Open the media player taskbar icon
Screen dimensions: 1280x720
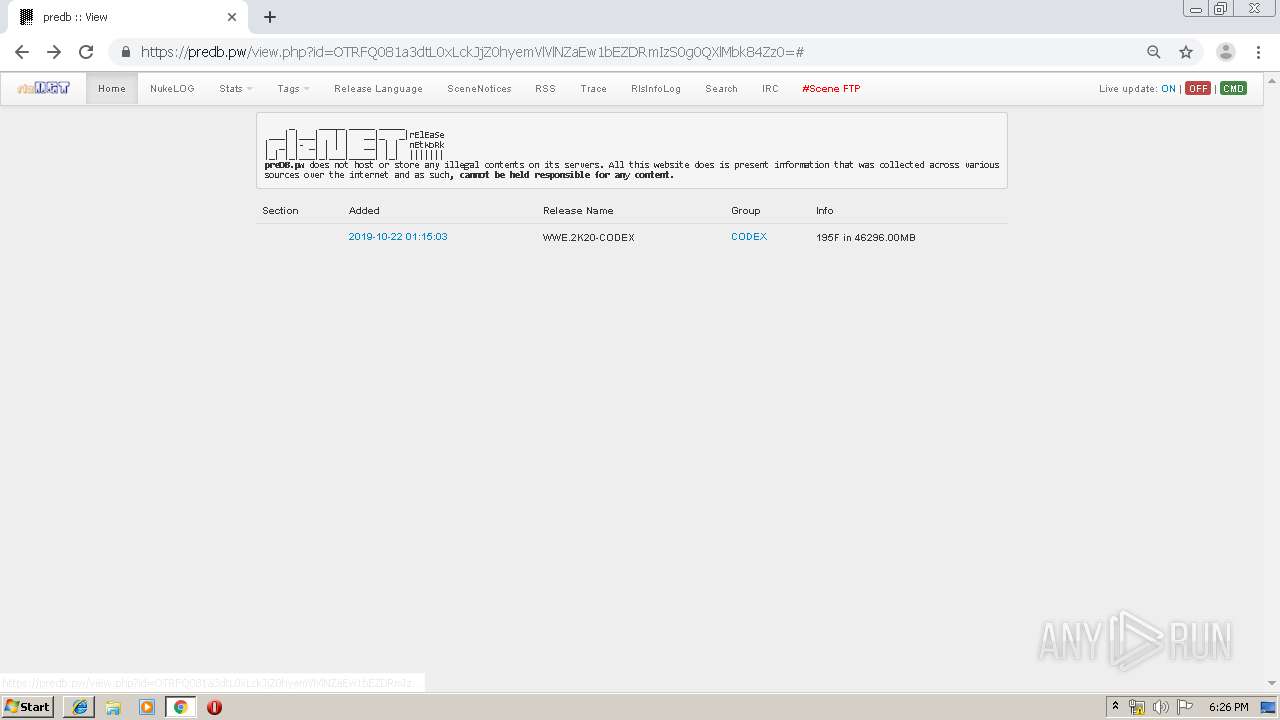(x=147, y=707)
